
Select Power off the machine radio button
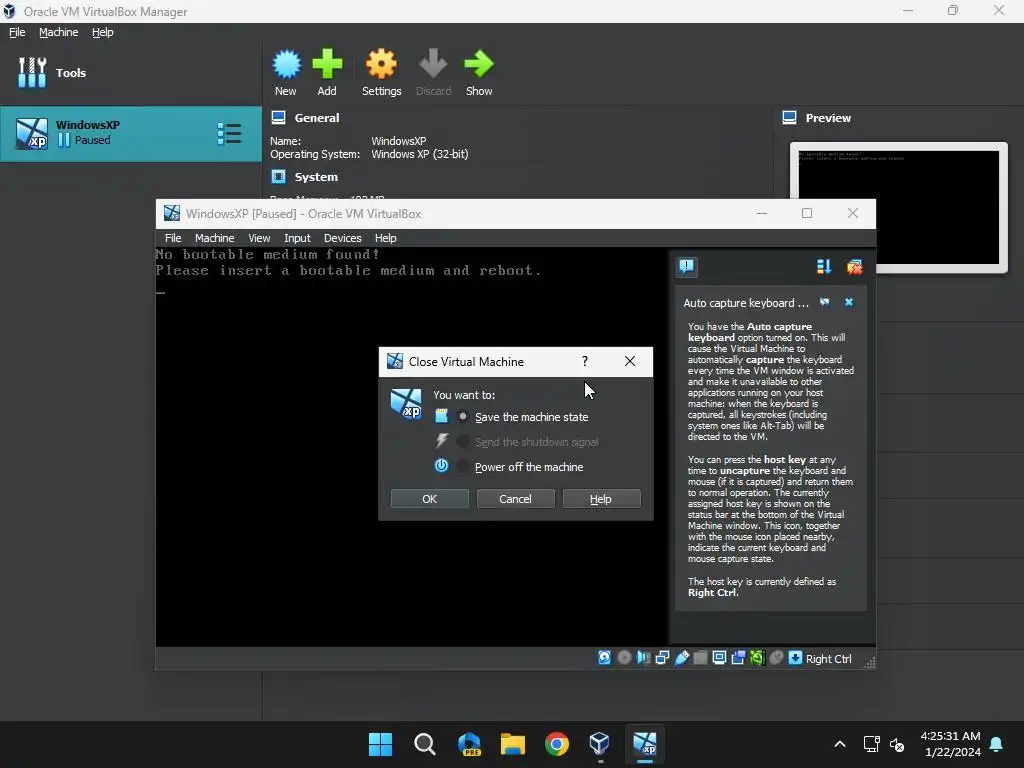point(463,466)
